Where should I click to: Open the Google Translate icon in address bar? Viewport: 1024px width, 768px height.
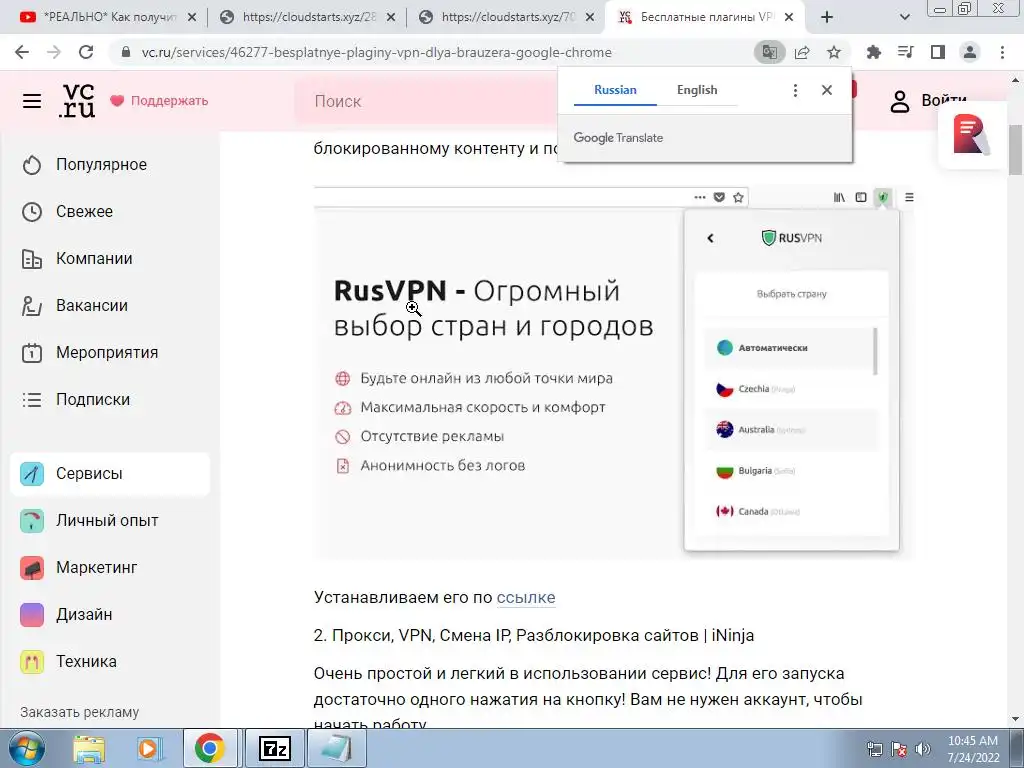tap(770, 52)
